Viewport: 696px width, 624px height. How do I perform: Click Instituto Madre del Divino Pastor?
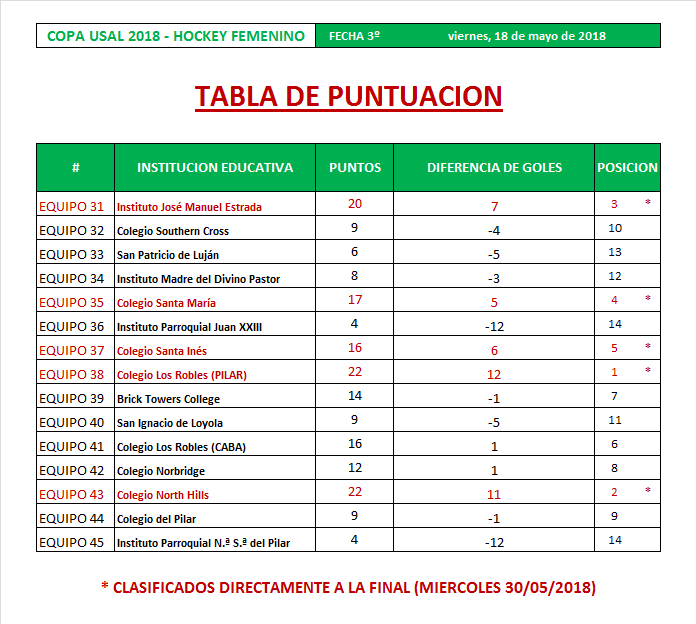click(x=198, y=279)
